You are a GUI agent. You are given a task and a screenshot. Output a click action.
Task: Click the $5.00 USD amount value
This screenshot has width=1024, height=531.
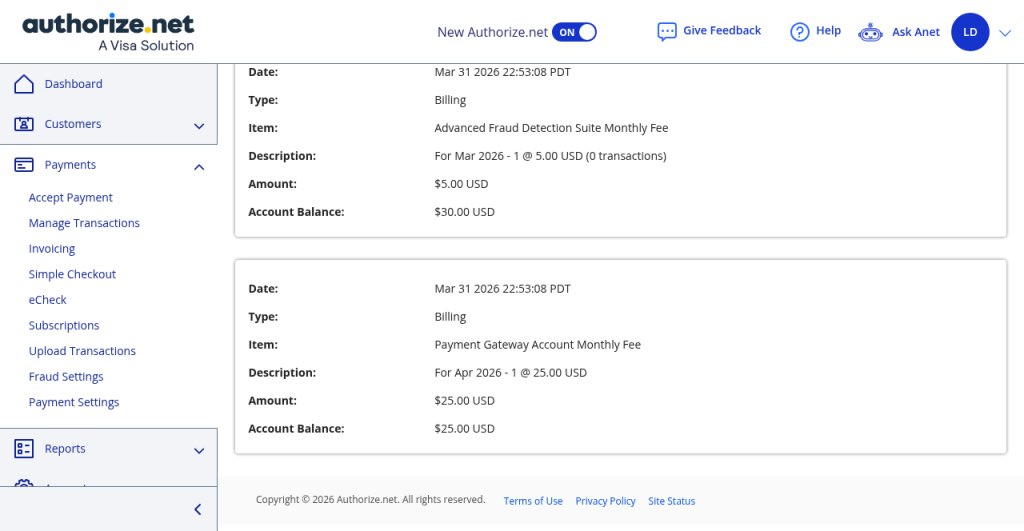point(461,184)
